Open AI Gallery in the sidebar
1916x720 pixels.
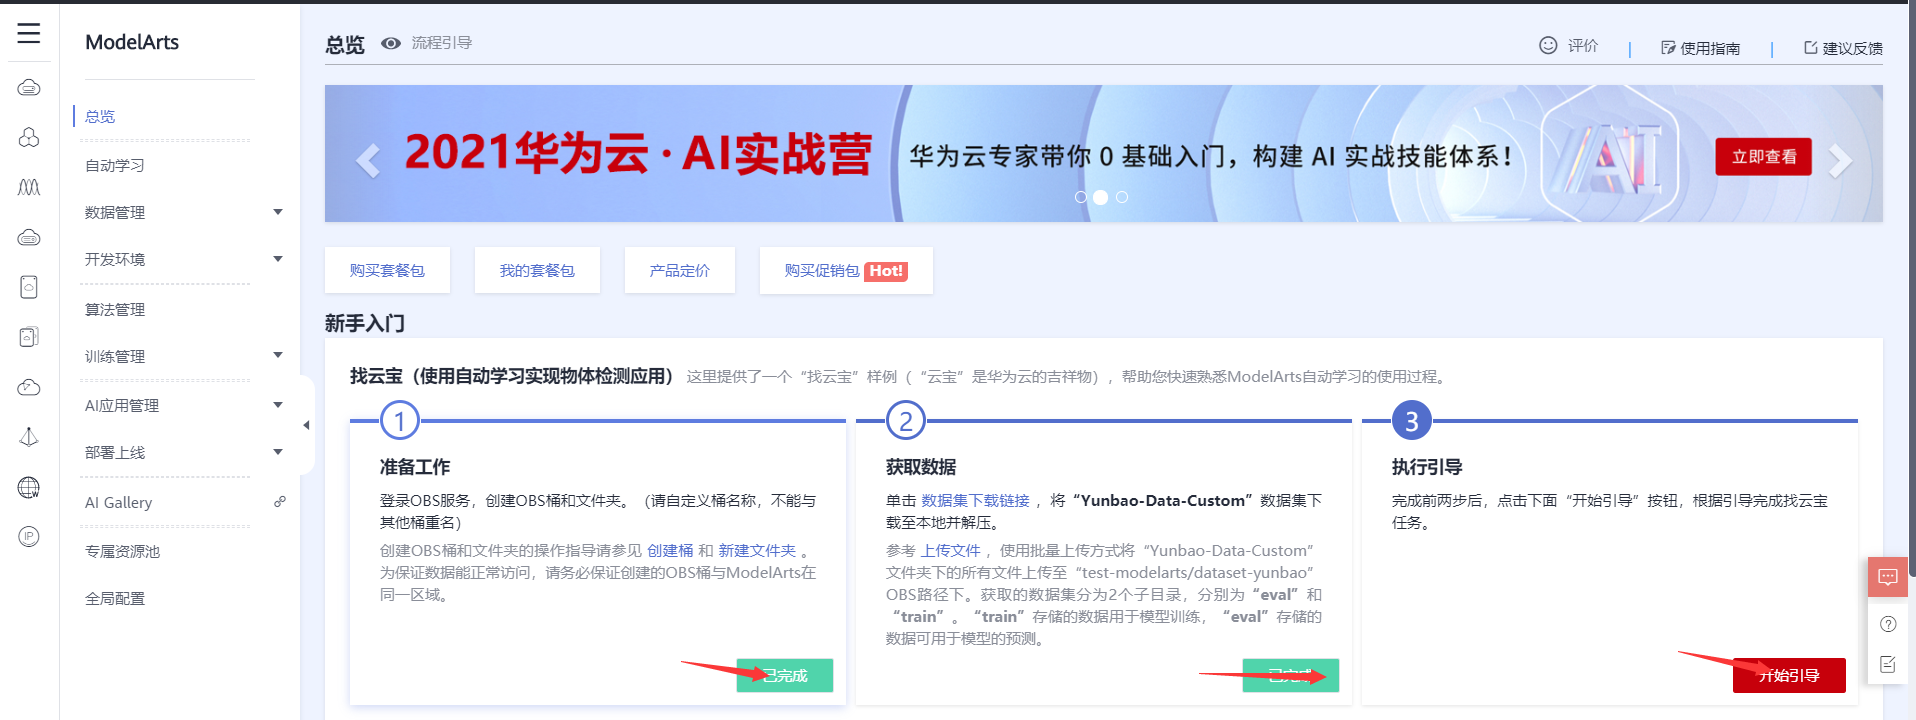[x=118, y=502]
